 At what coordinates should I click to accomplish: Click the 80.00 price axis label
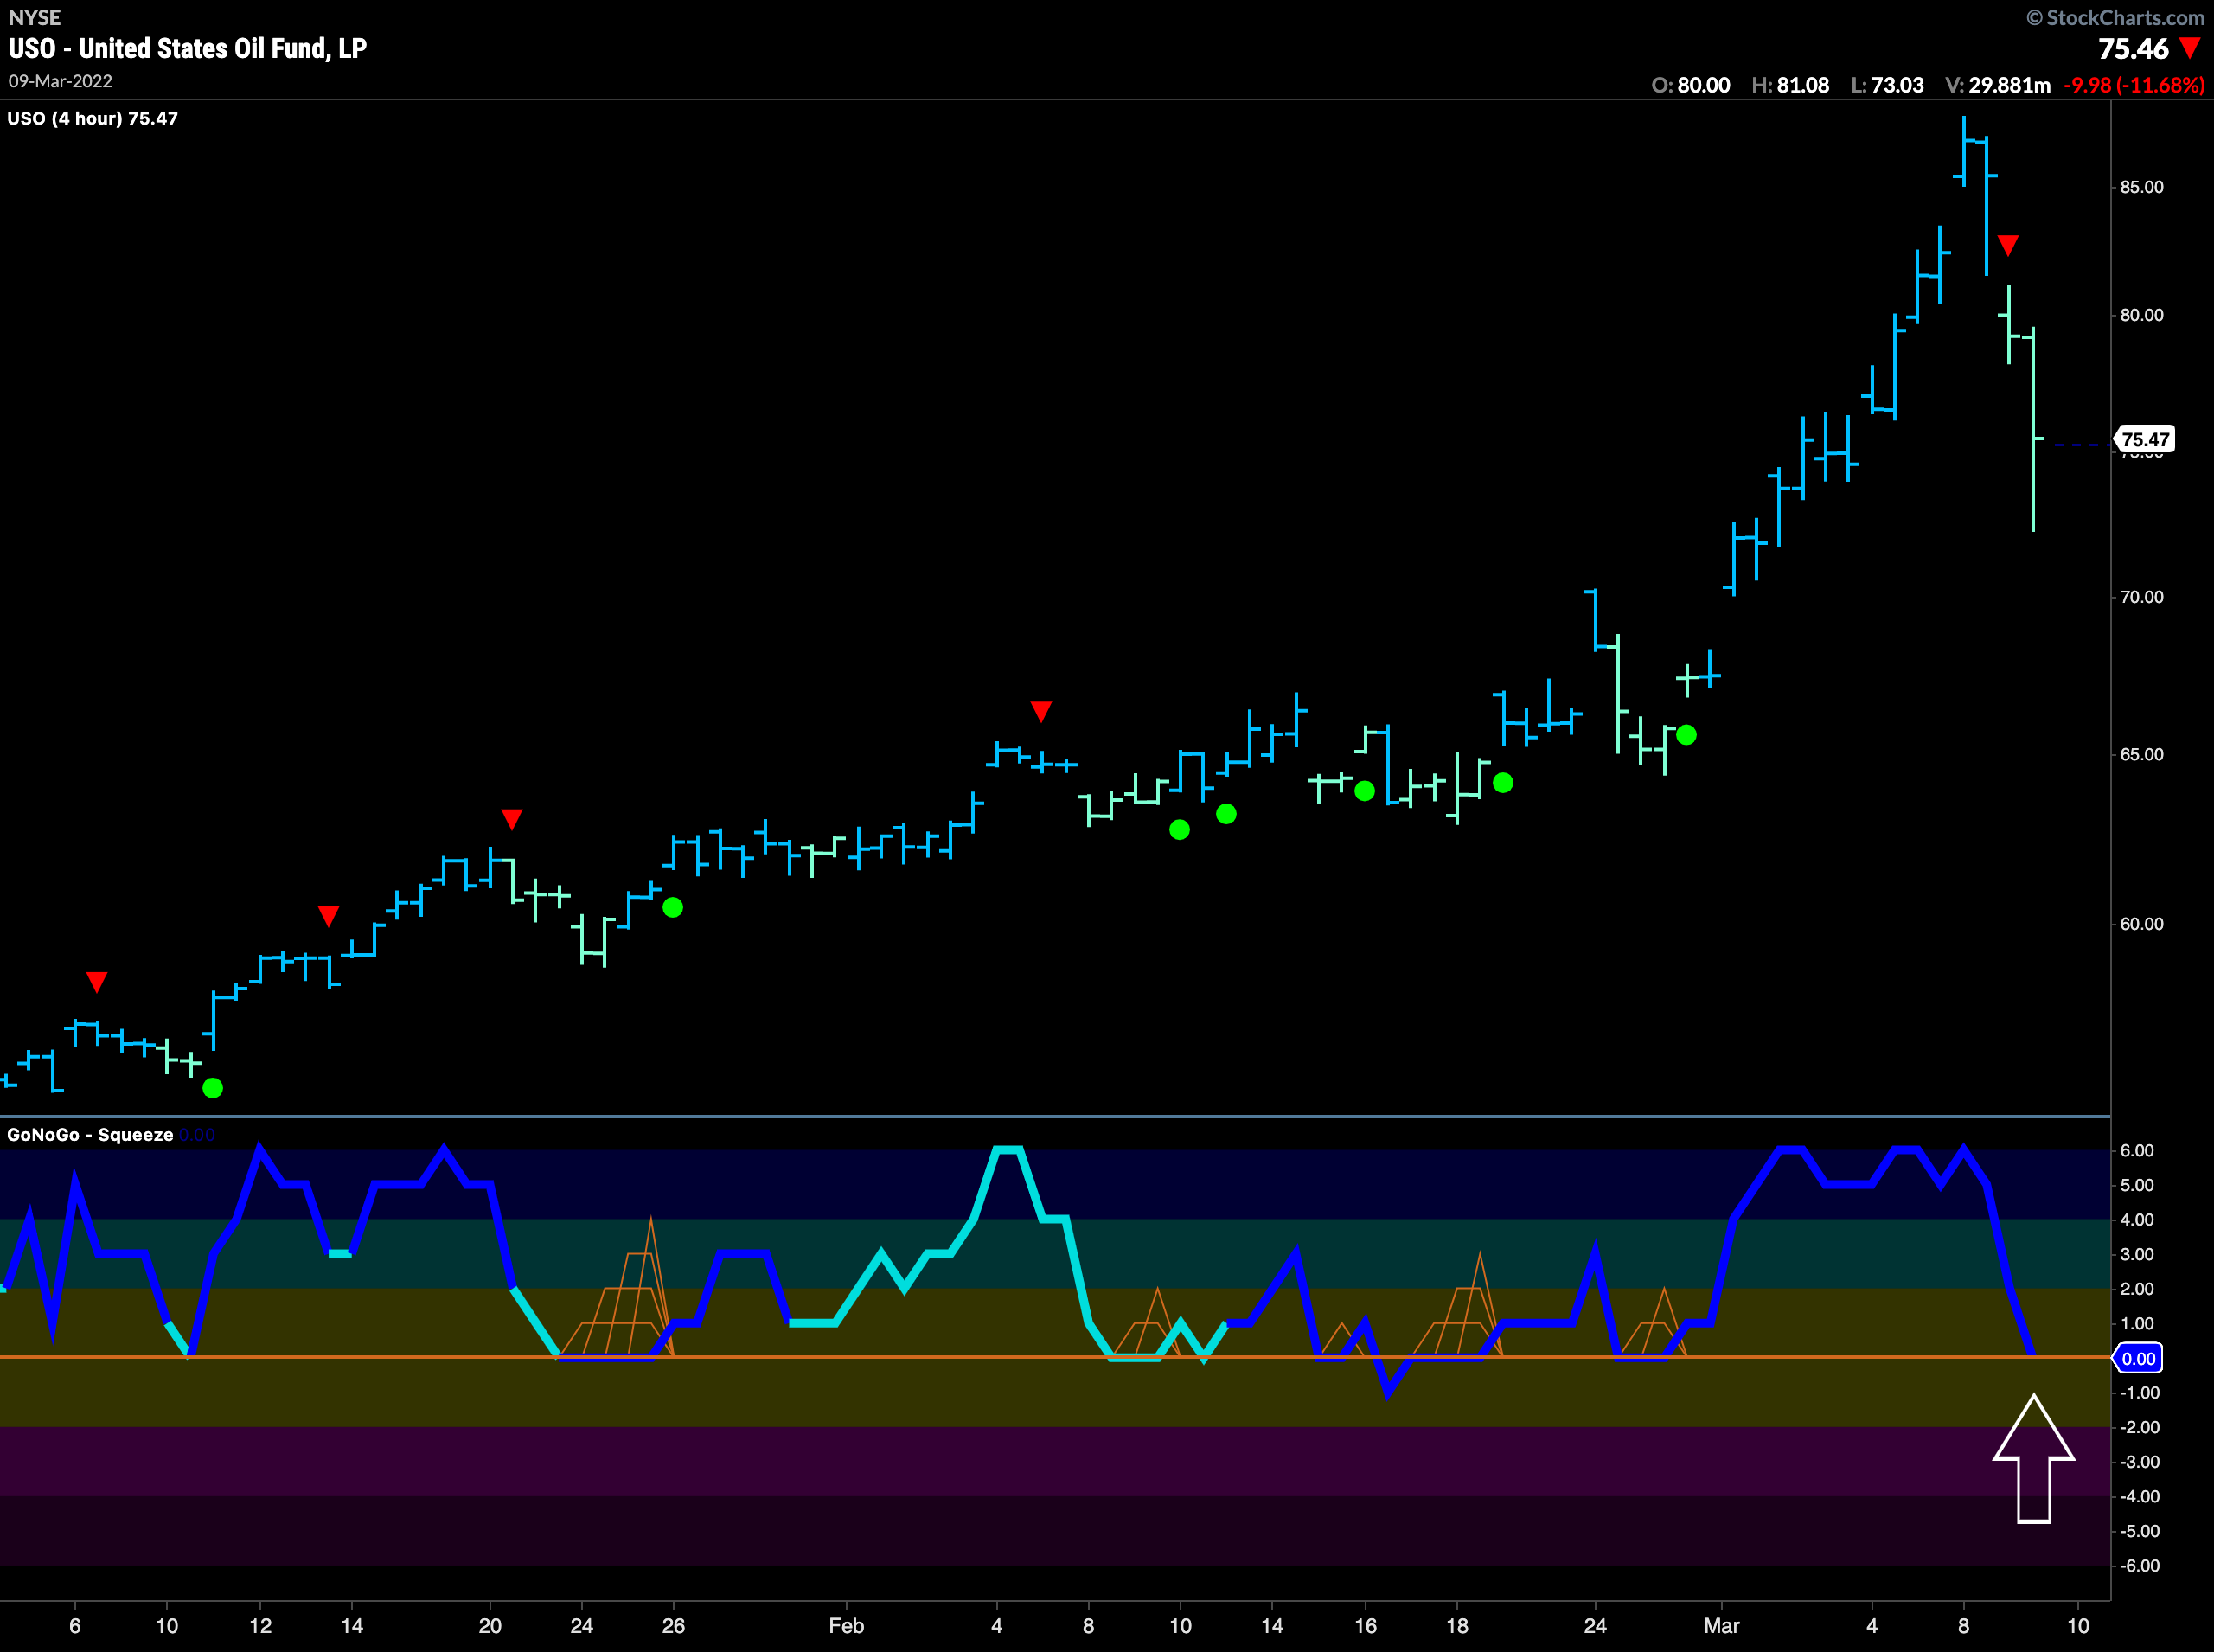point(2142,315)
